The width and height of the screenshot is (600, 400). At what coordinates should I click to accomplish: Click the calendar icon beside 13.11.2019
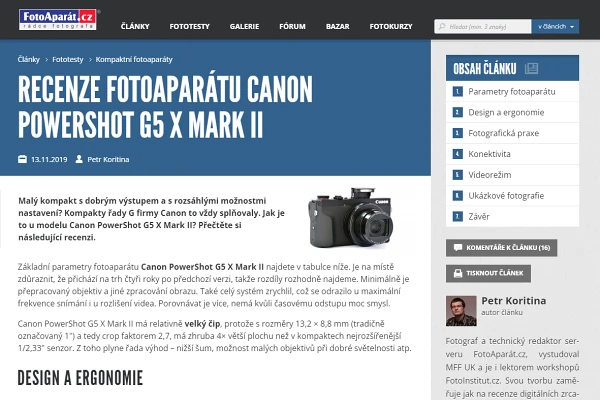[22, 159]
